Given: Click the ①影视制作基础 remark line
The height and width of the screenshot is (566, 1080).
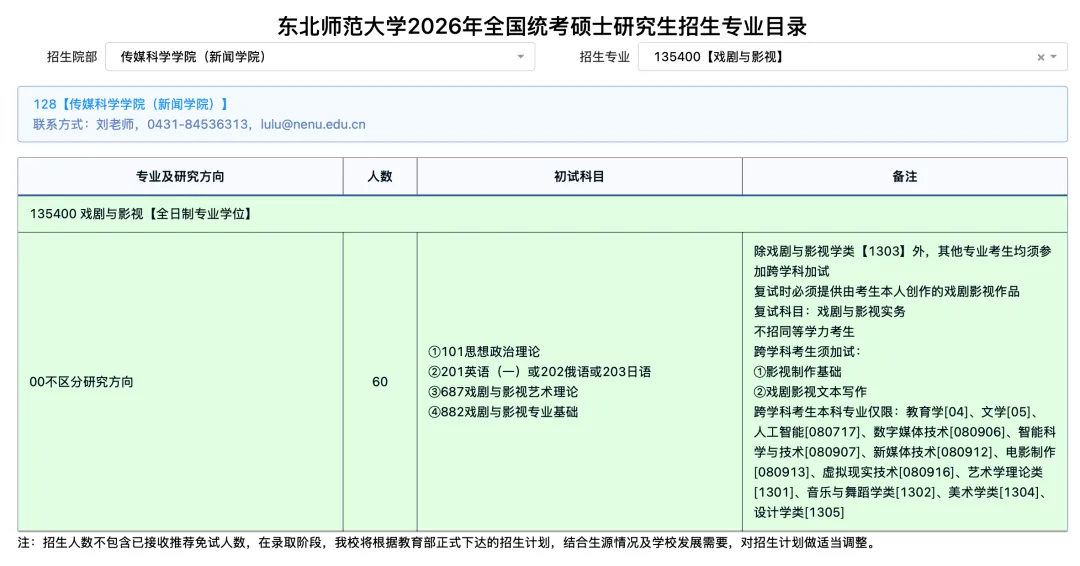Looking at the screenshot, I should [x=798, y=372].
